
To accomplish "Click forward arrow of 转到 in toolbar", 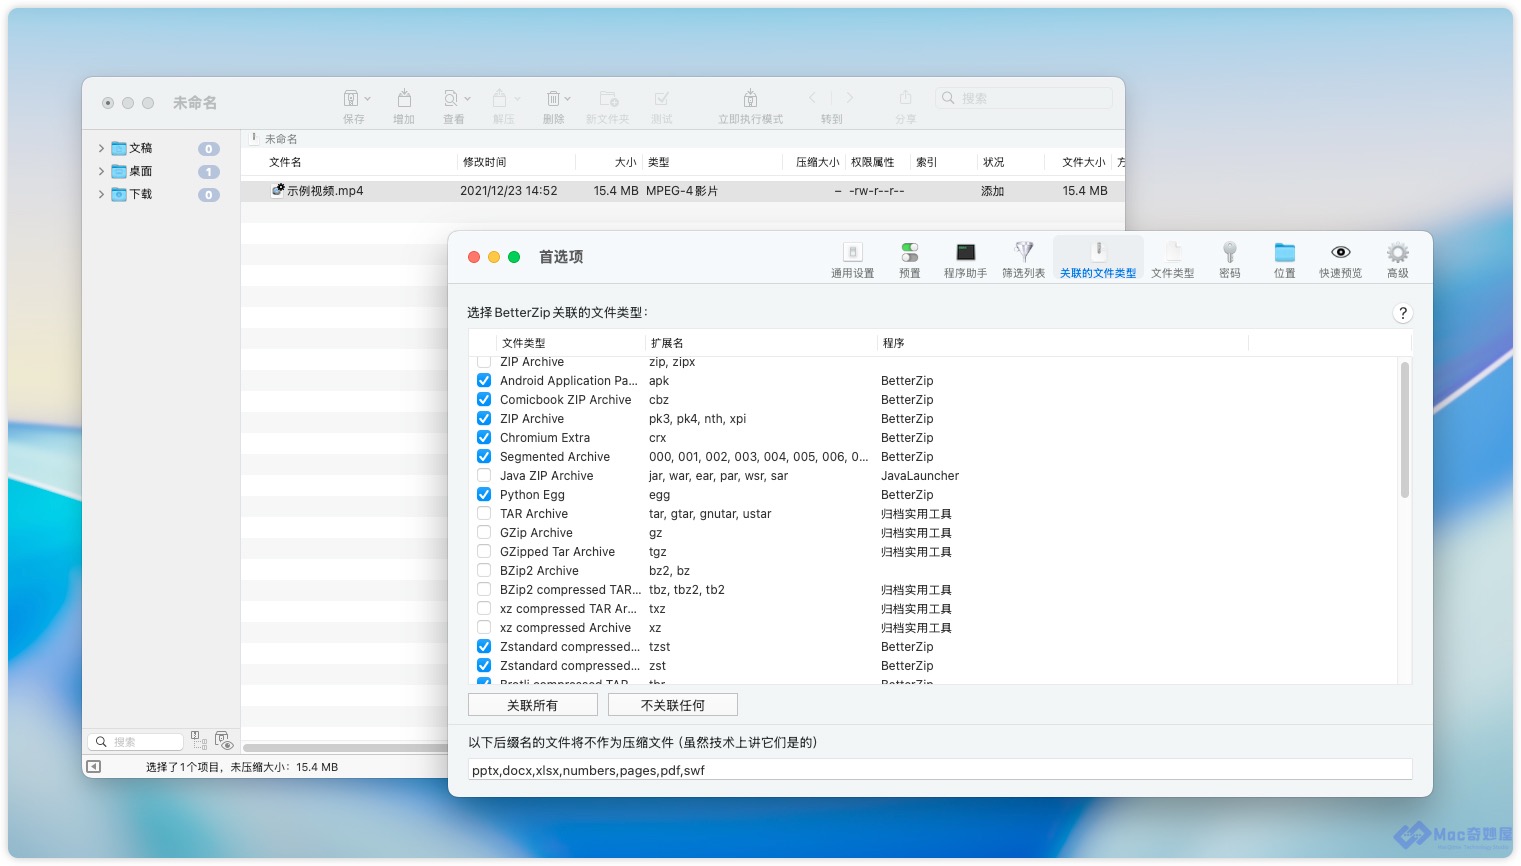I will pos(850,98).
